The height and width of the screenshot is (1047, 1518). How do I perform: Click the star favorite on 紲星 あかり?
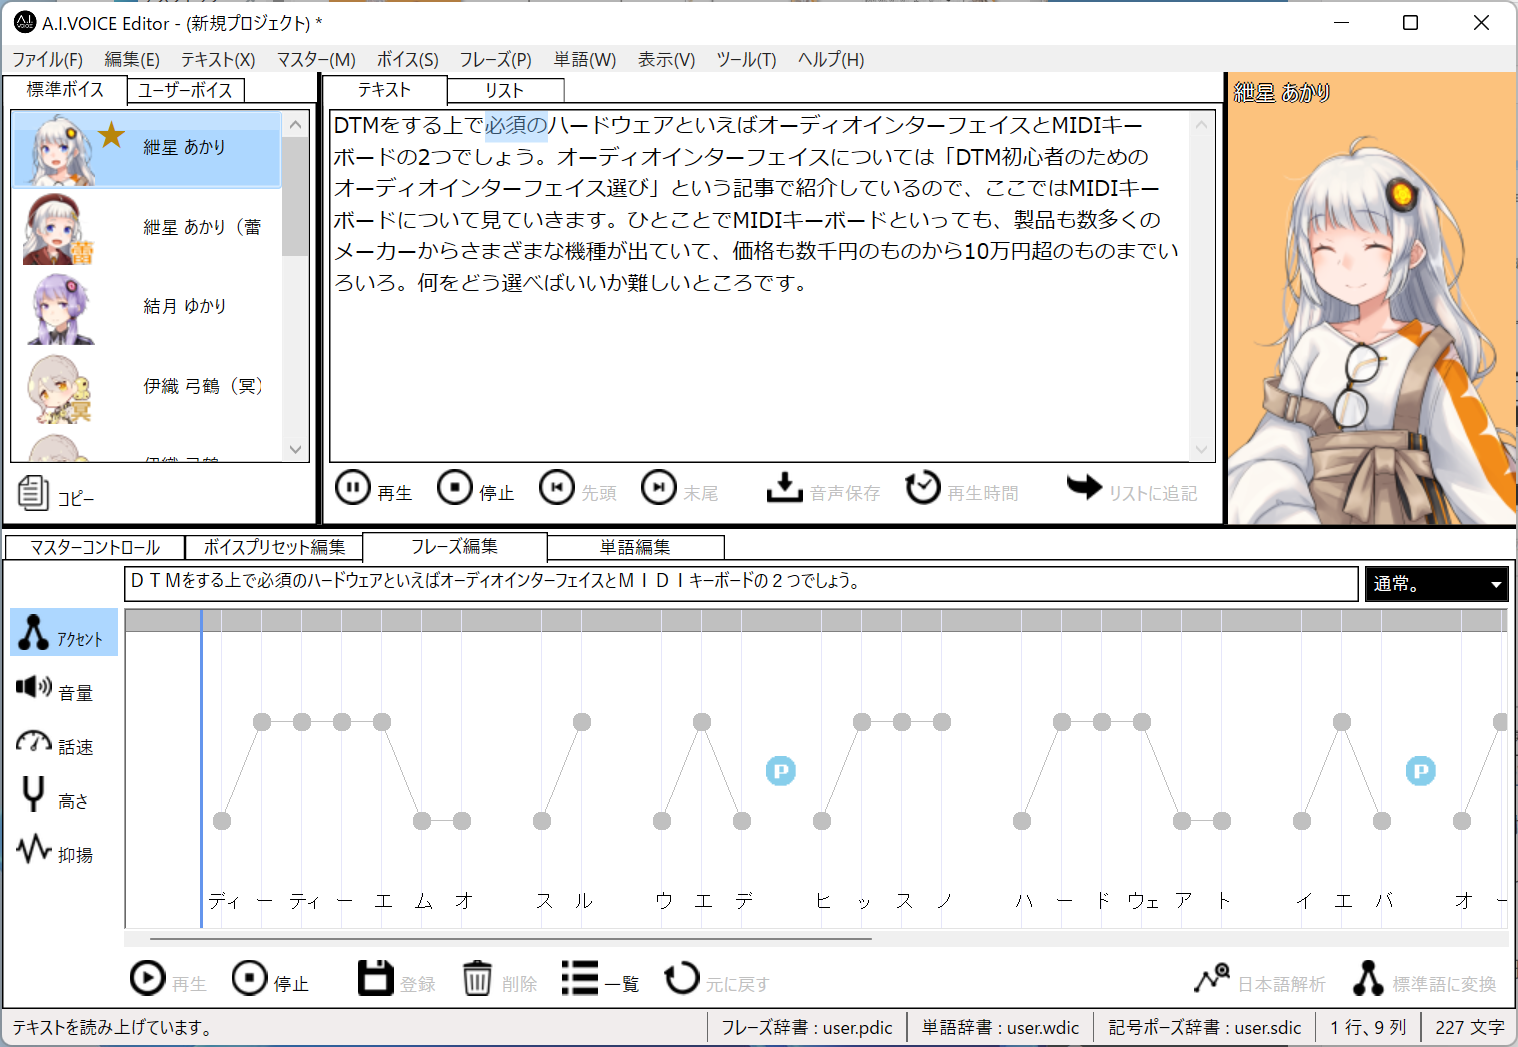[x=111, y=133]
